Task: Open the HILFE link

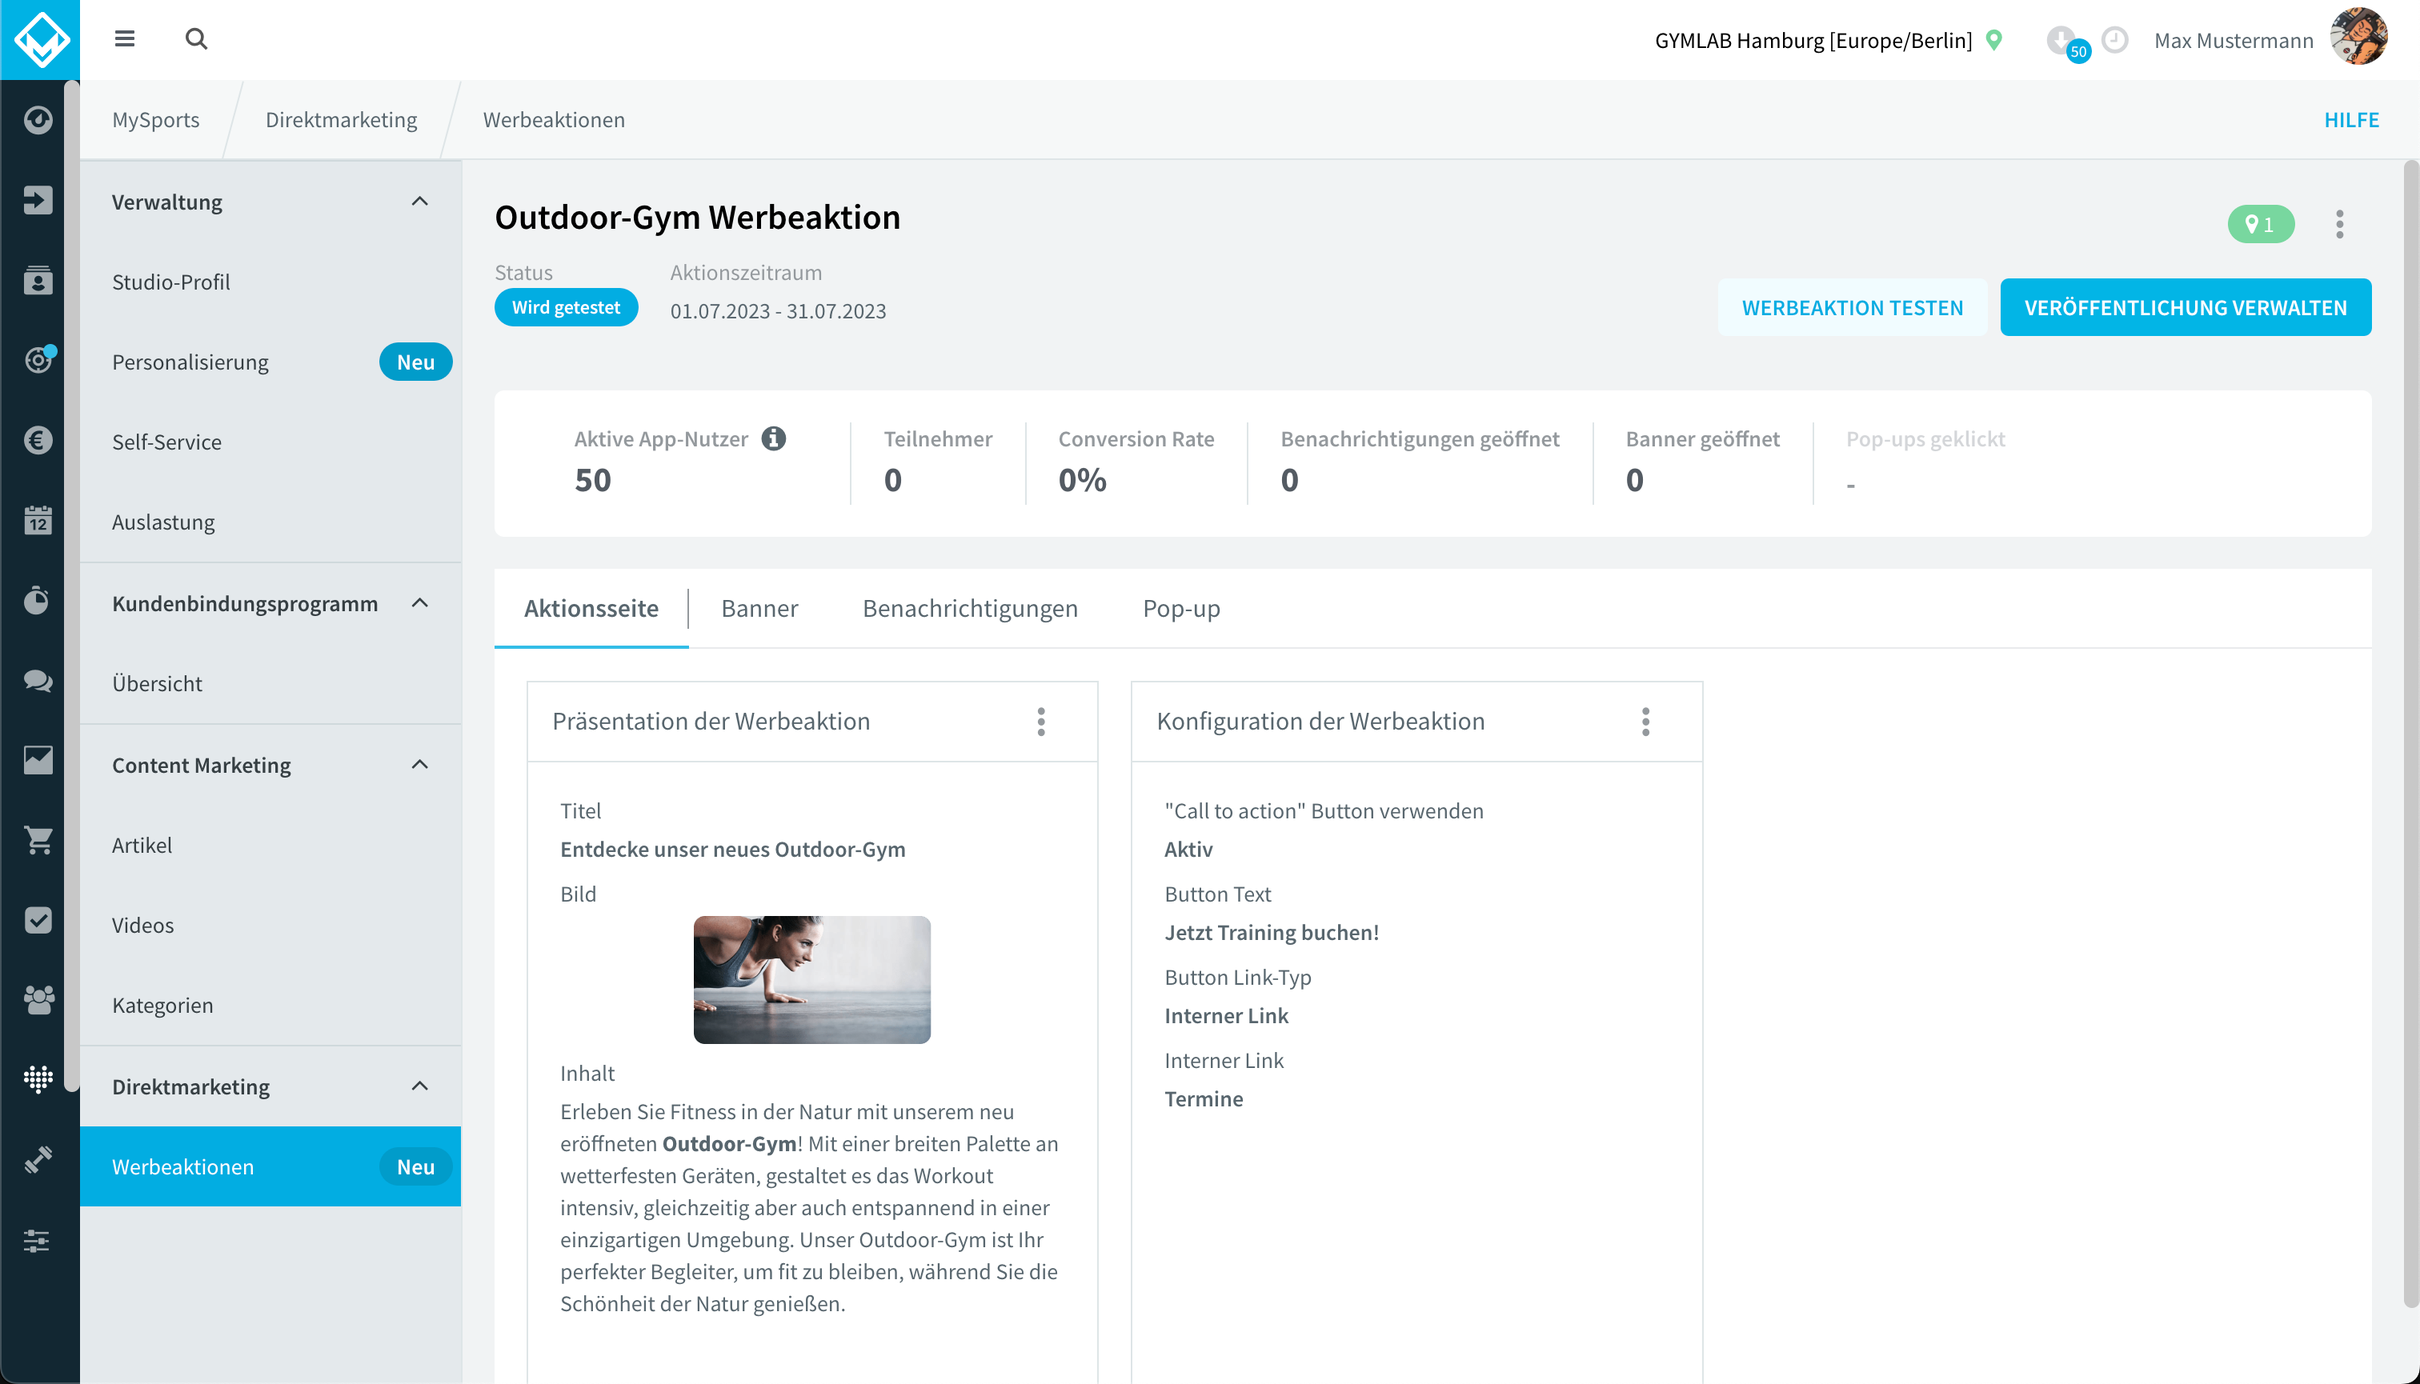Action: [2351, 120]
